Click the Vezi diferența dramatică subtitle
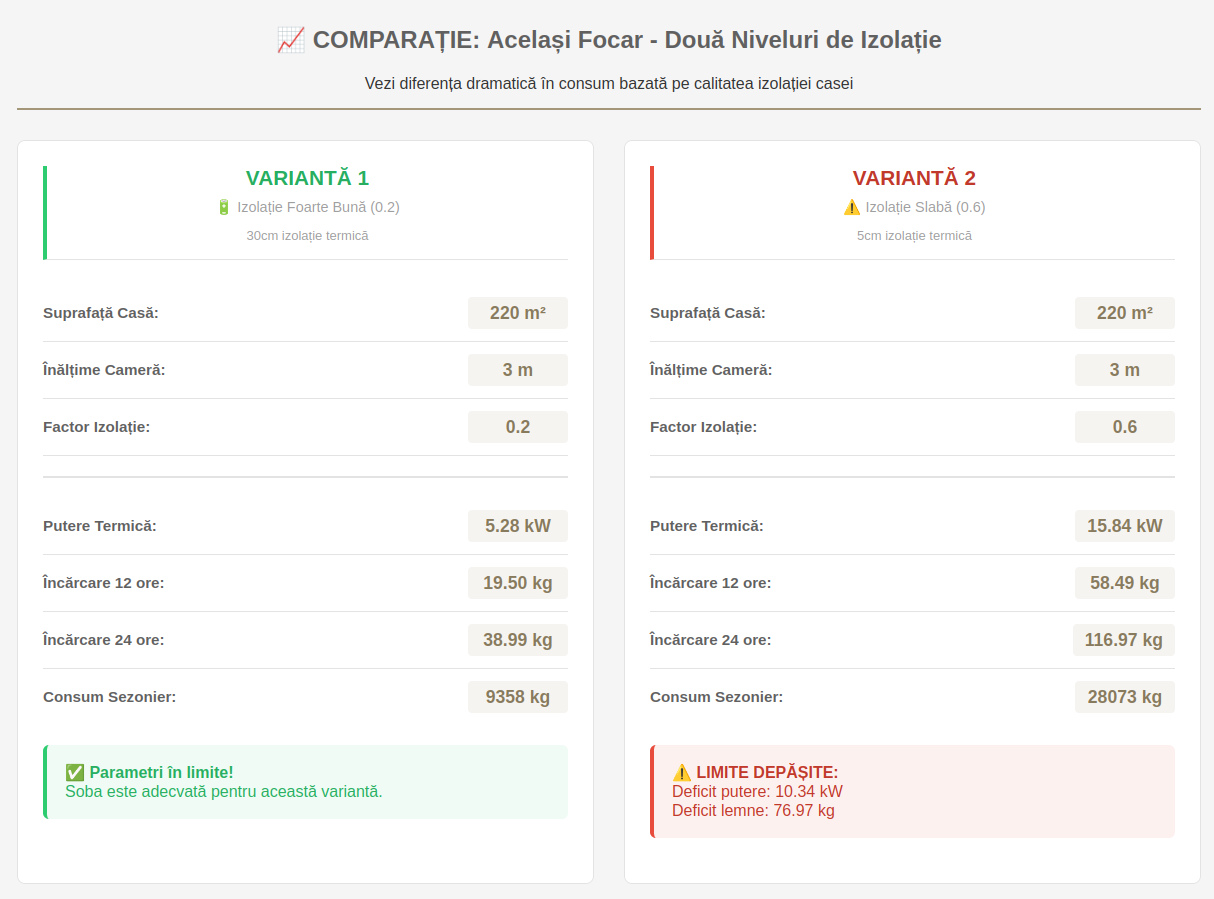Screen dimensions: 1214x899 click(609, 83)
